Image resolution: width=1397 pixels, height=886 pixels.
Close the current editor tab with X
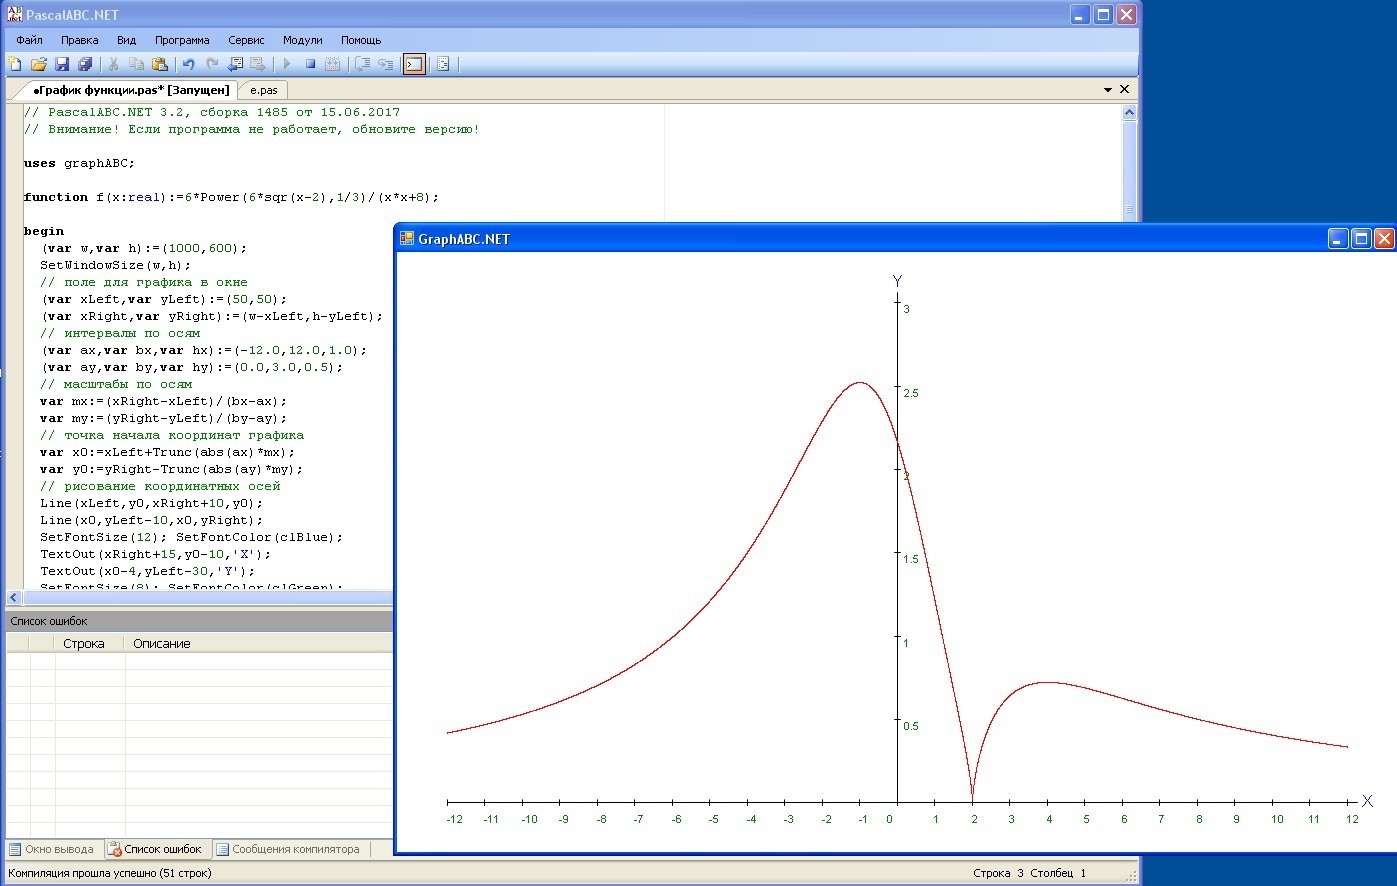coord(1124,90)
